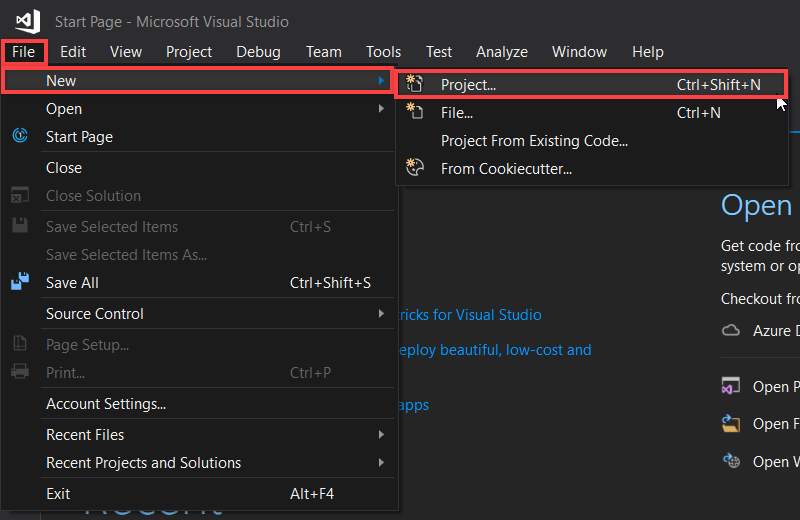Click the 'ricks for Visual Studio' link
The image size is (800, 520).
pos(470,315)
